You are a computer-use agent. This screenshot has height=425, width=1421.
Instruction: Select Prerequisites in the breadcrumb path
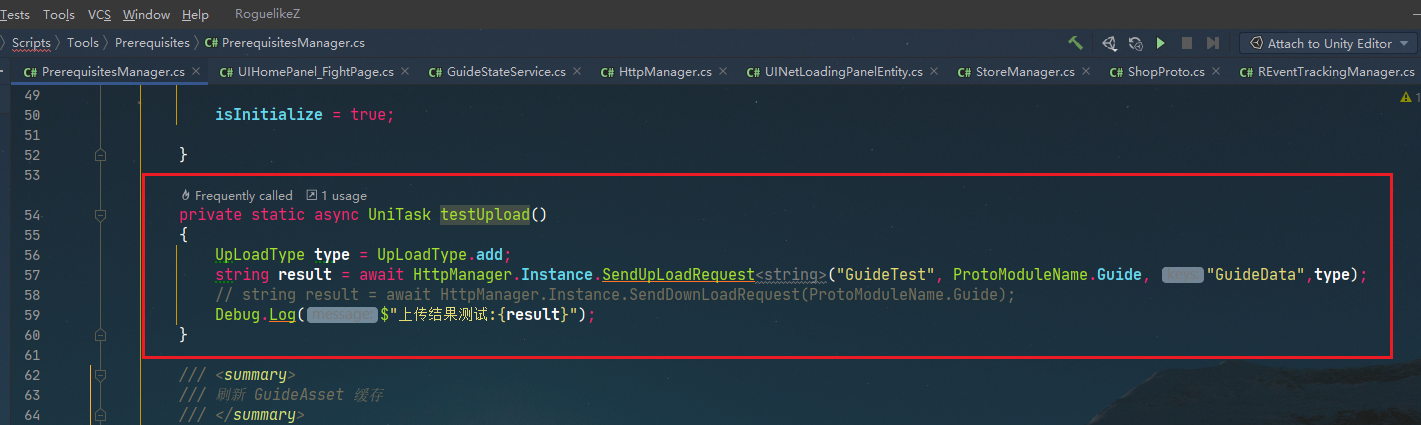[x=152, y=43]
